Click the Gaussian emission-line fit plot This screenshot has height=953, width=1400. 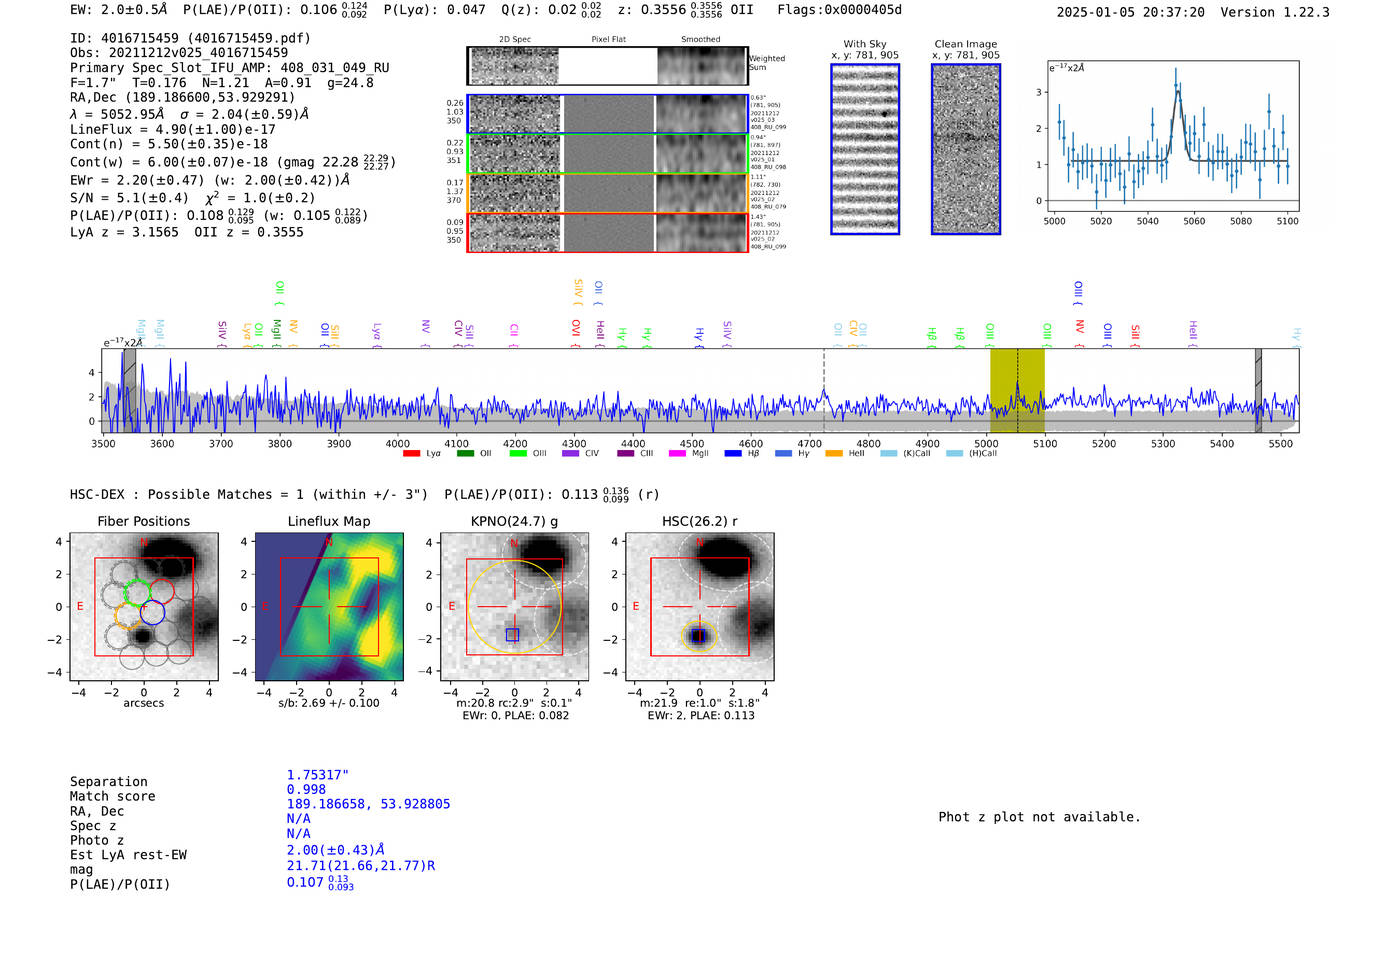pyautogui.click(x=1172, y=136)
